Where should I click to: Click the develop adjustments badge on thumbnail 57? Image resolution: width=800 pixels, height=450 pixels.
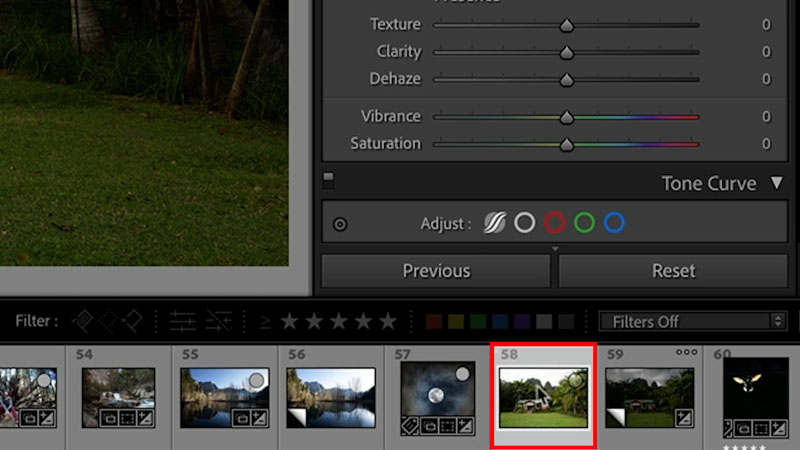point(465,426)
